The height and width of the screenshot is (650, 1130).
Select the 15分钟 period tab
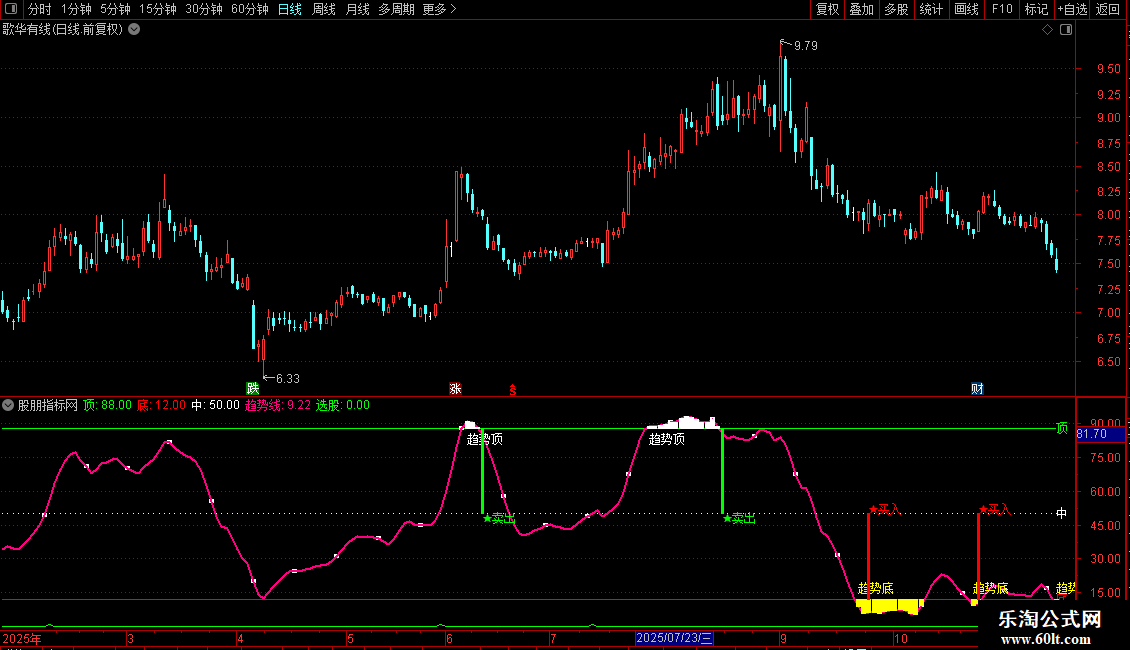point(158,9)
